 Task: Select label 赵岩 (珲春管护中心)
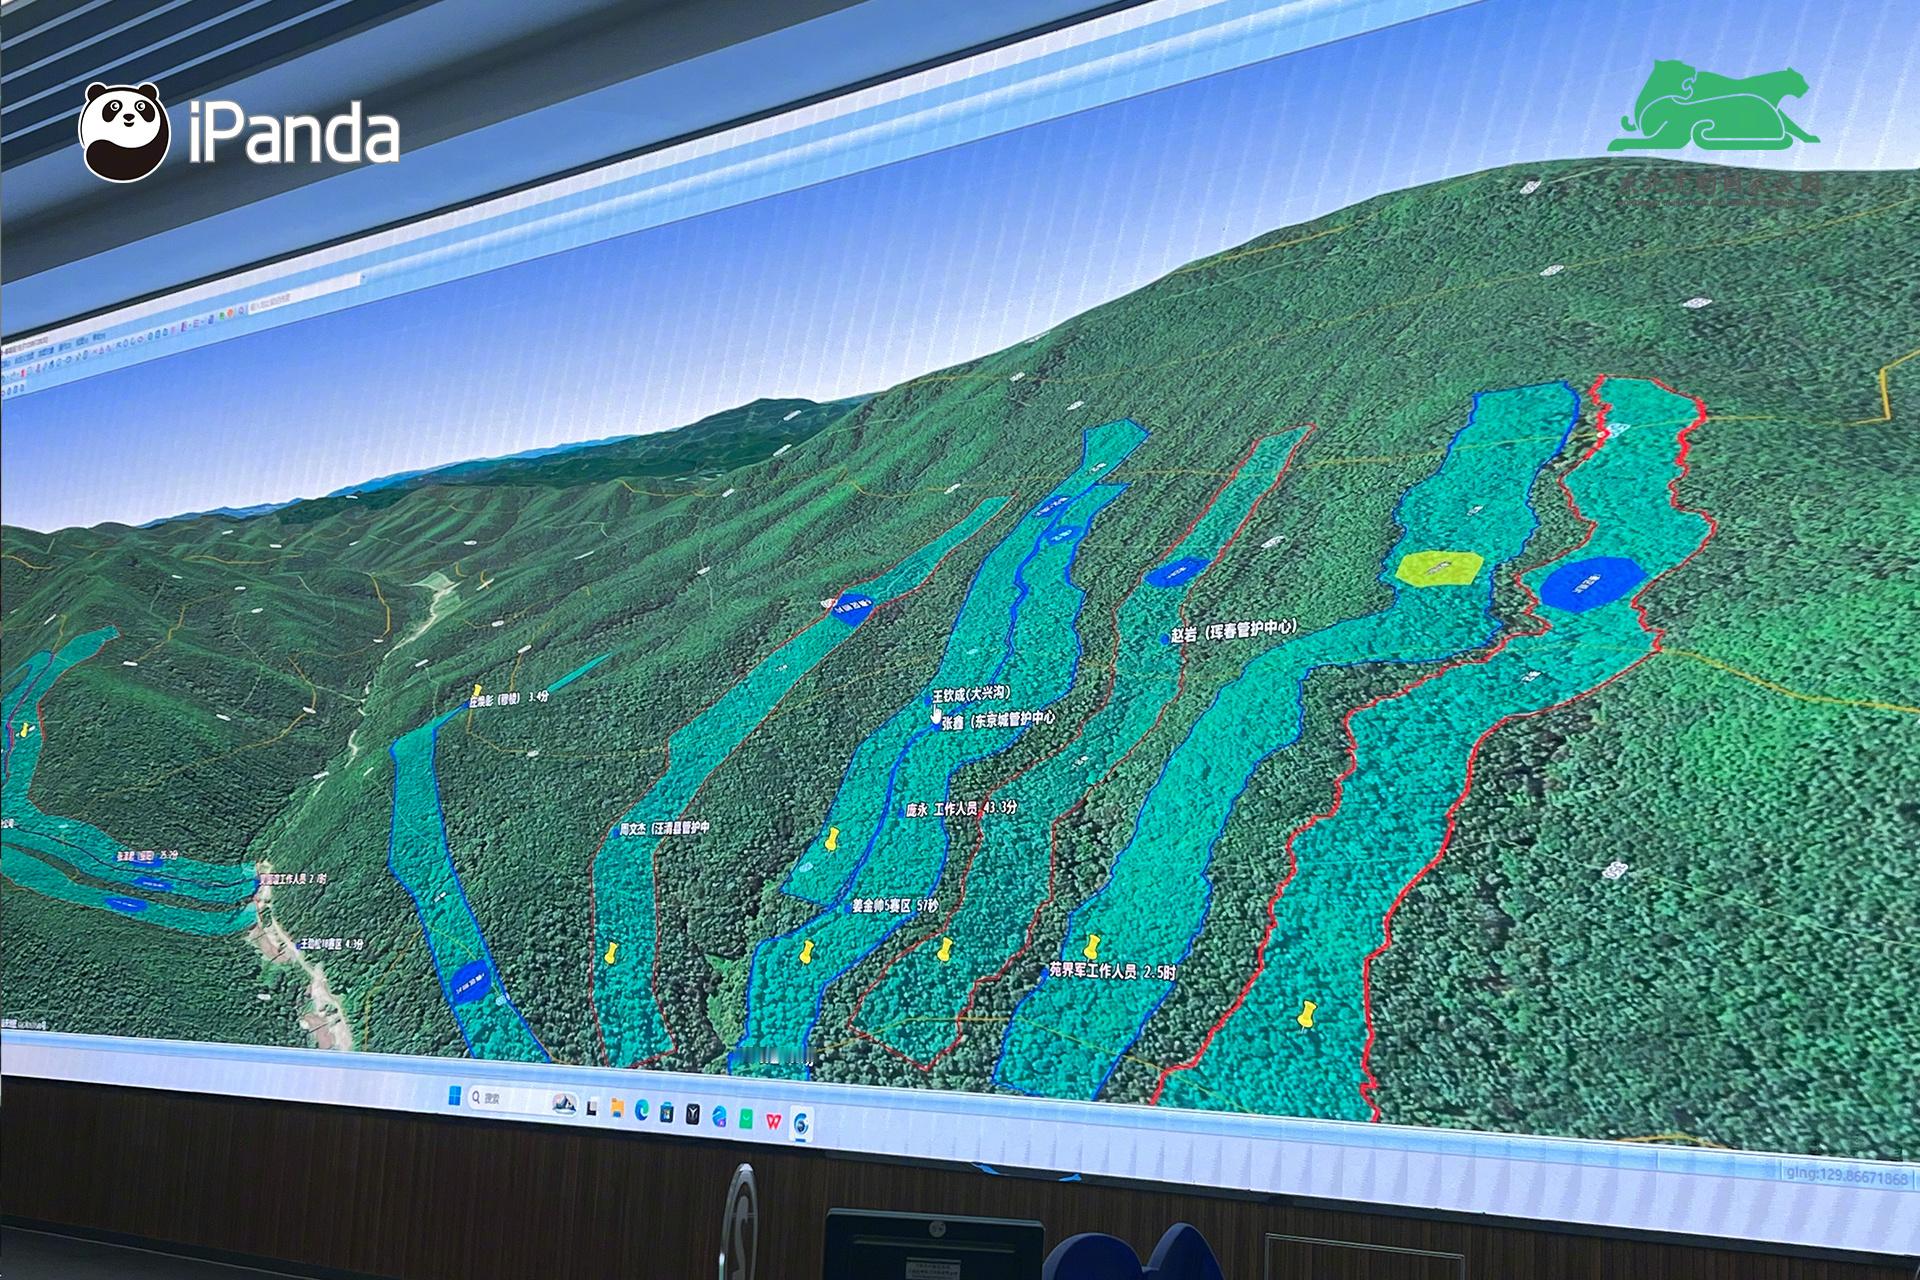tap(1233, 631)
